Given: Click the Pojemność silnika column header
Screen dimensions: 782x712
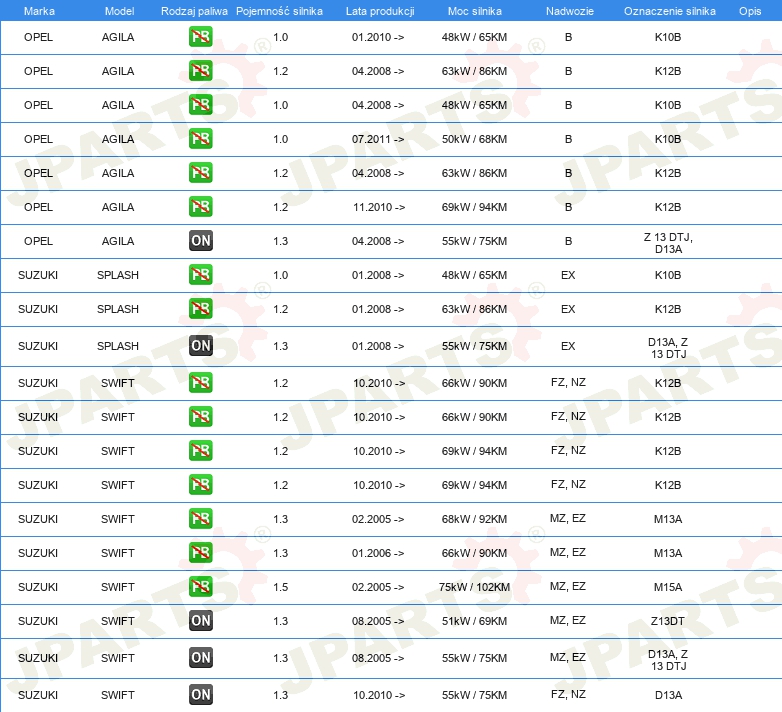Looking at the screenshot, I should point(279,11).
